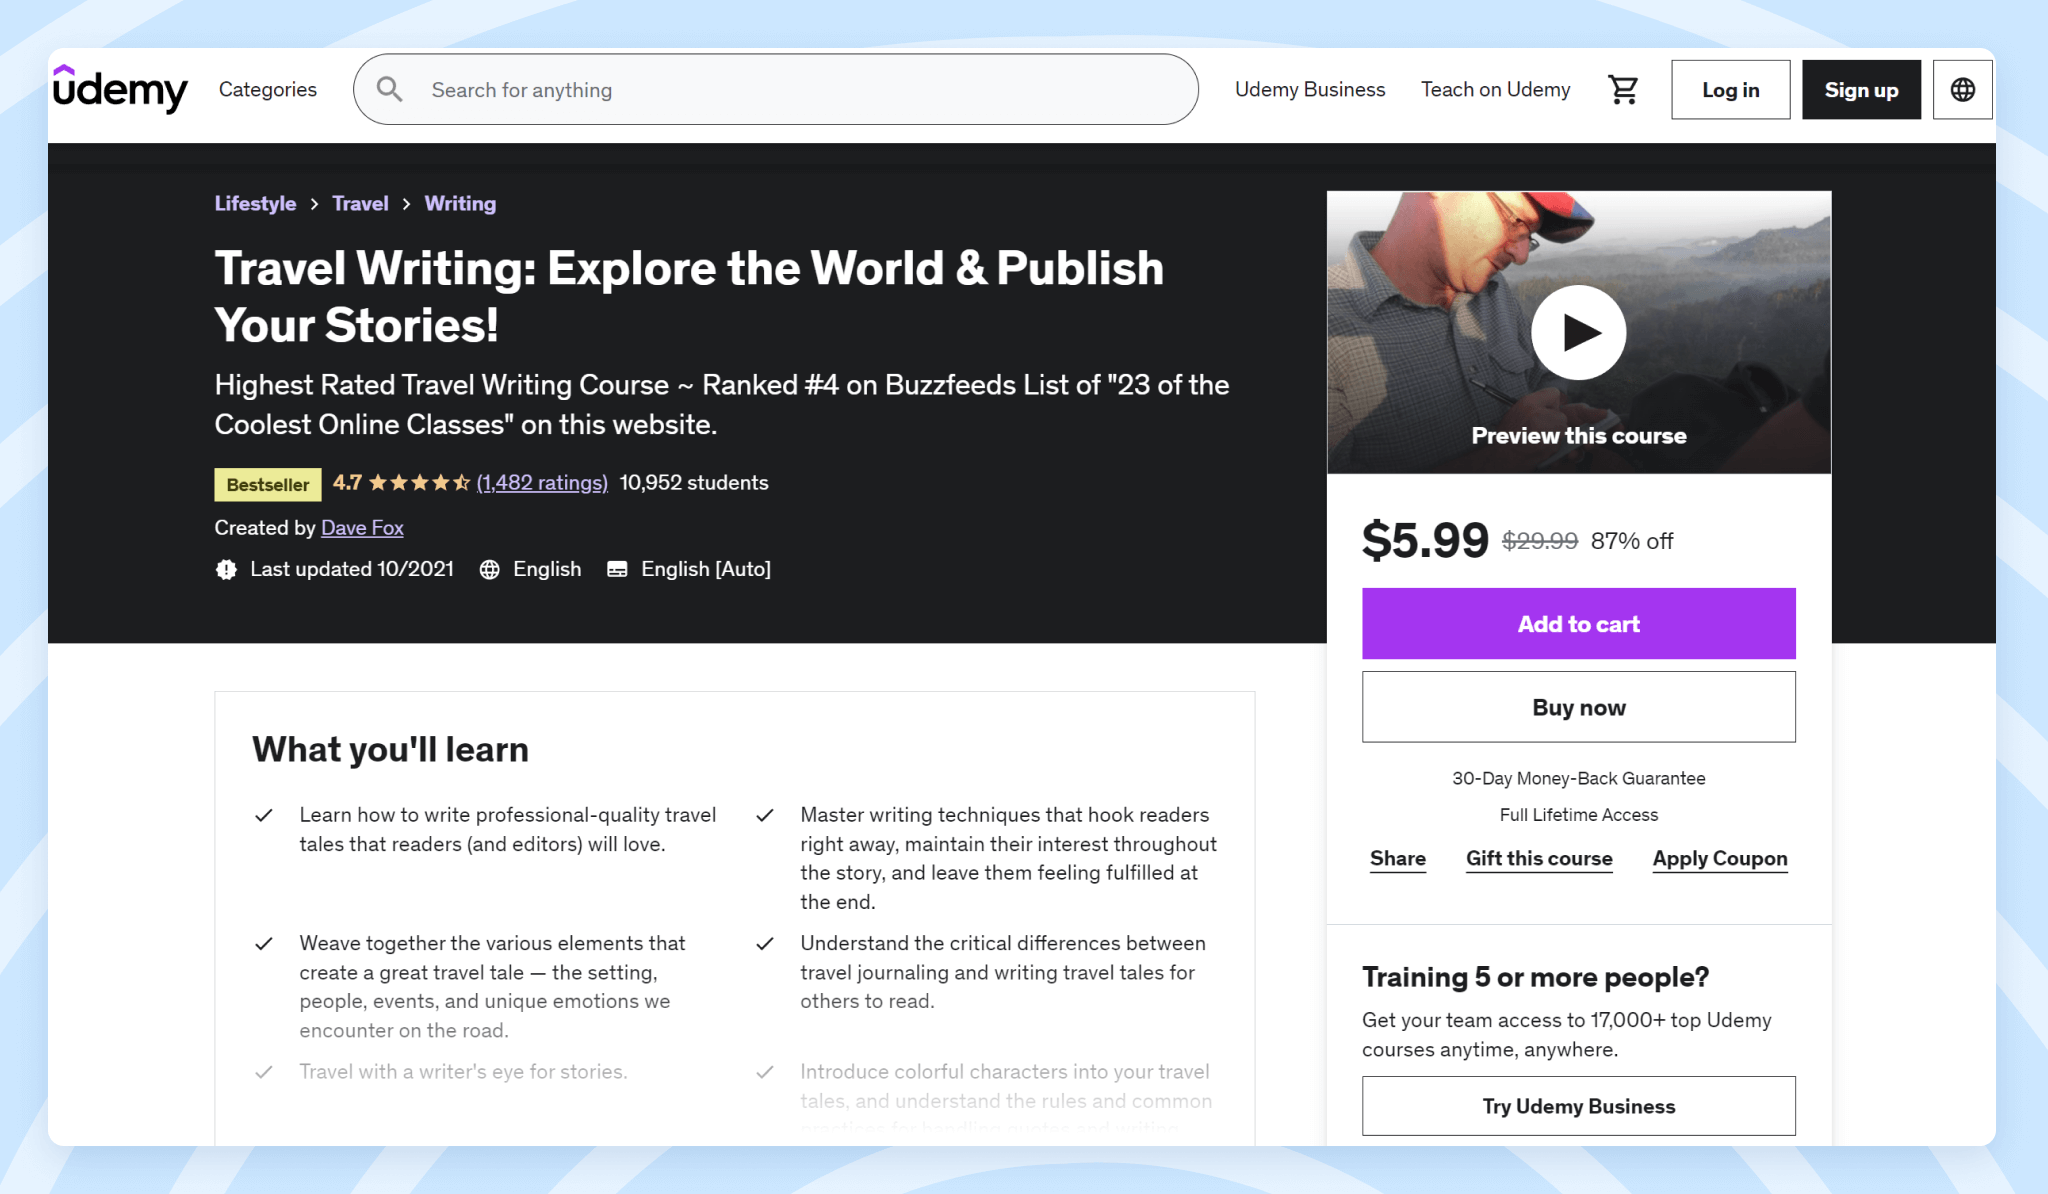Screen dimensions: 2048x1194
Task: Click the course preview thumbnail image
Action: [1579, 332]
